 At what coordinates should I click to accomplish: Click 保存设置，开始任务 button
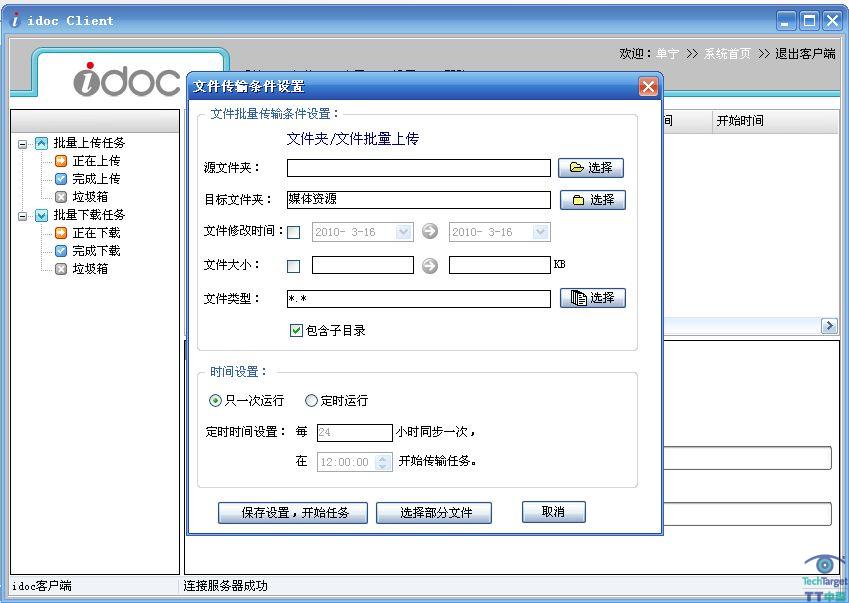tap(293, 513)
